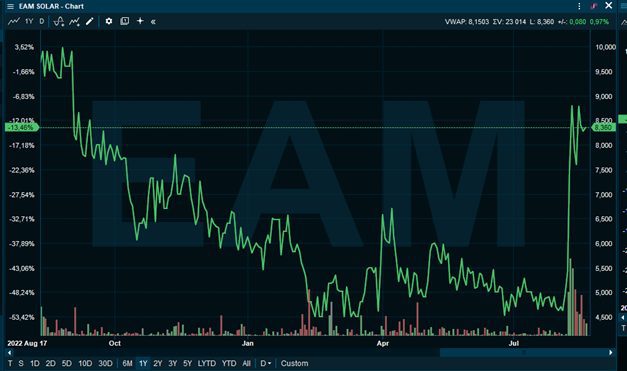
Task: Switch to the 30D range
Action: pyautogui.click(x=105, y=363)
